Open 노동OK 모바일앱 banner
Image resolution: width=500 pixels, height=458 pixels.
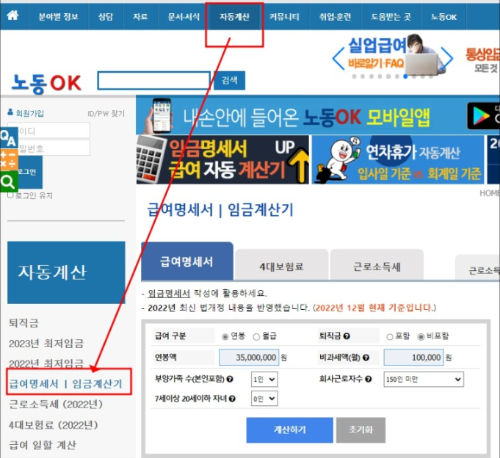tap(317, 116)
